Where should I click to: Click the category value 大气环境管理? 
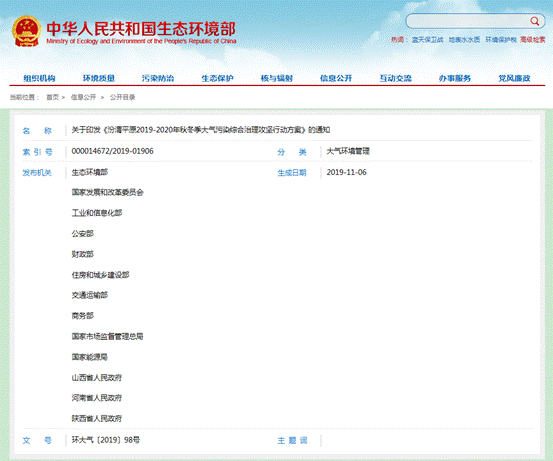(x=348, y=151)
